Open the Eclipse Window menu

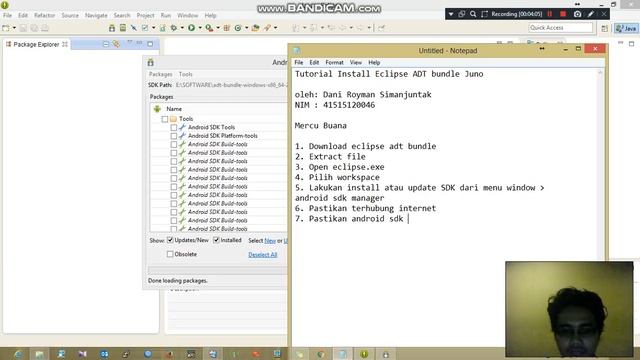coord(187,16)
